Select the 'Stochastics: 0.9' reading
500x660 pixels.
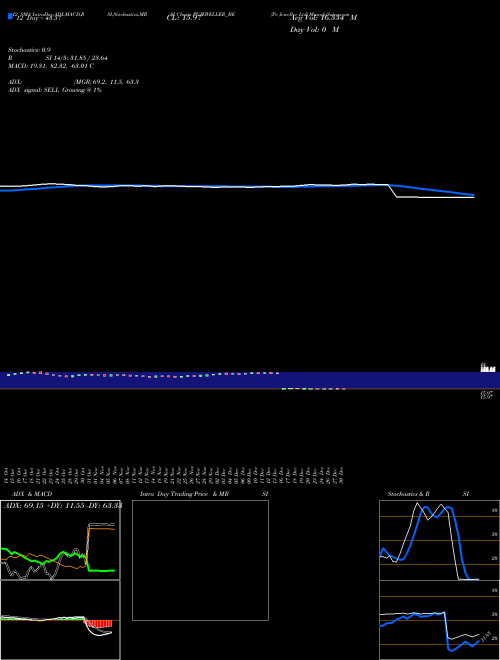(x=29, y=50)
